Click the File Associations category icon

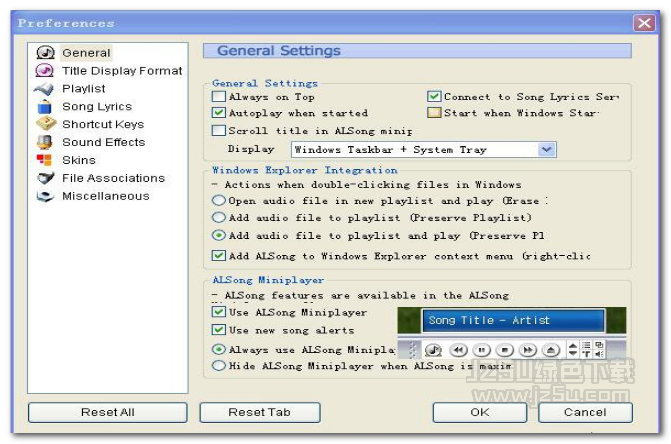pyautogui.click(x=44, y=179)
